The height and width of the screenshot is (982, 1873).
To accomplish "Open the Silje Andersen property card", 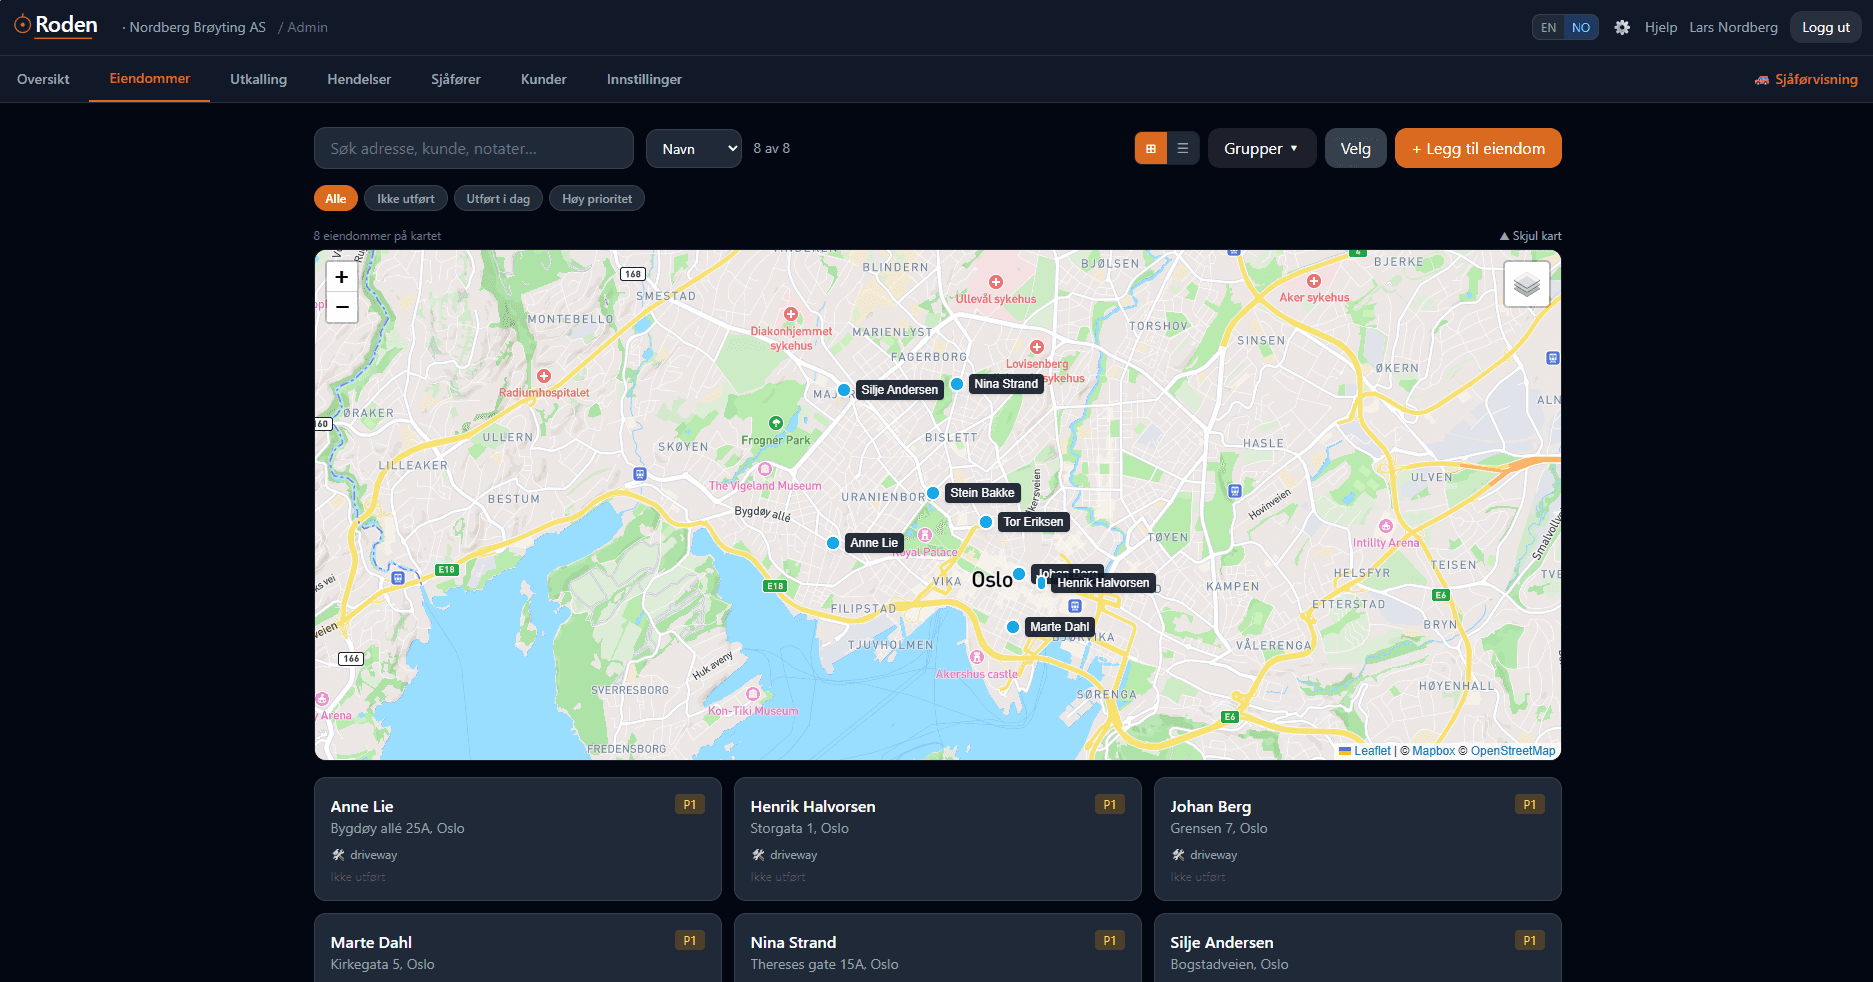I will (1358, 947).
